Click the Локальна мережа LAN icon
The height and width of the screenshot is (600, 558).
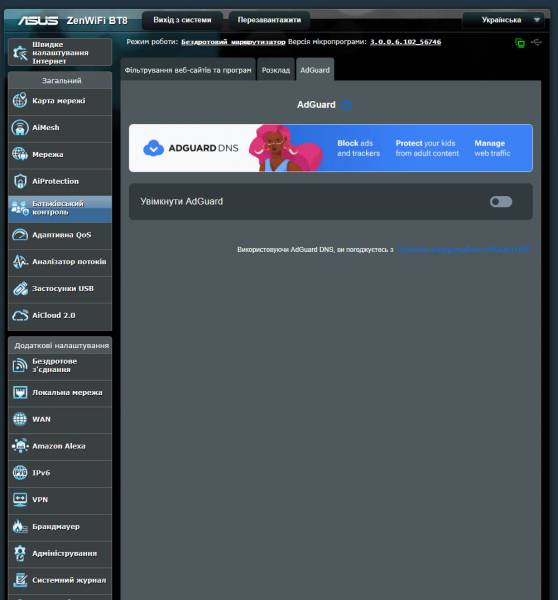click(x=20, y=392)
